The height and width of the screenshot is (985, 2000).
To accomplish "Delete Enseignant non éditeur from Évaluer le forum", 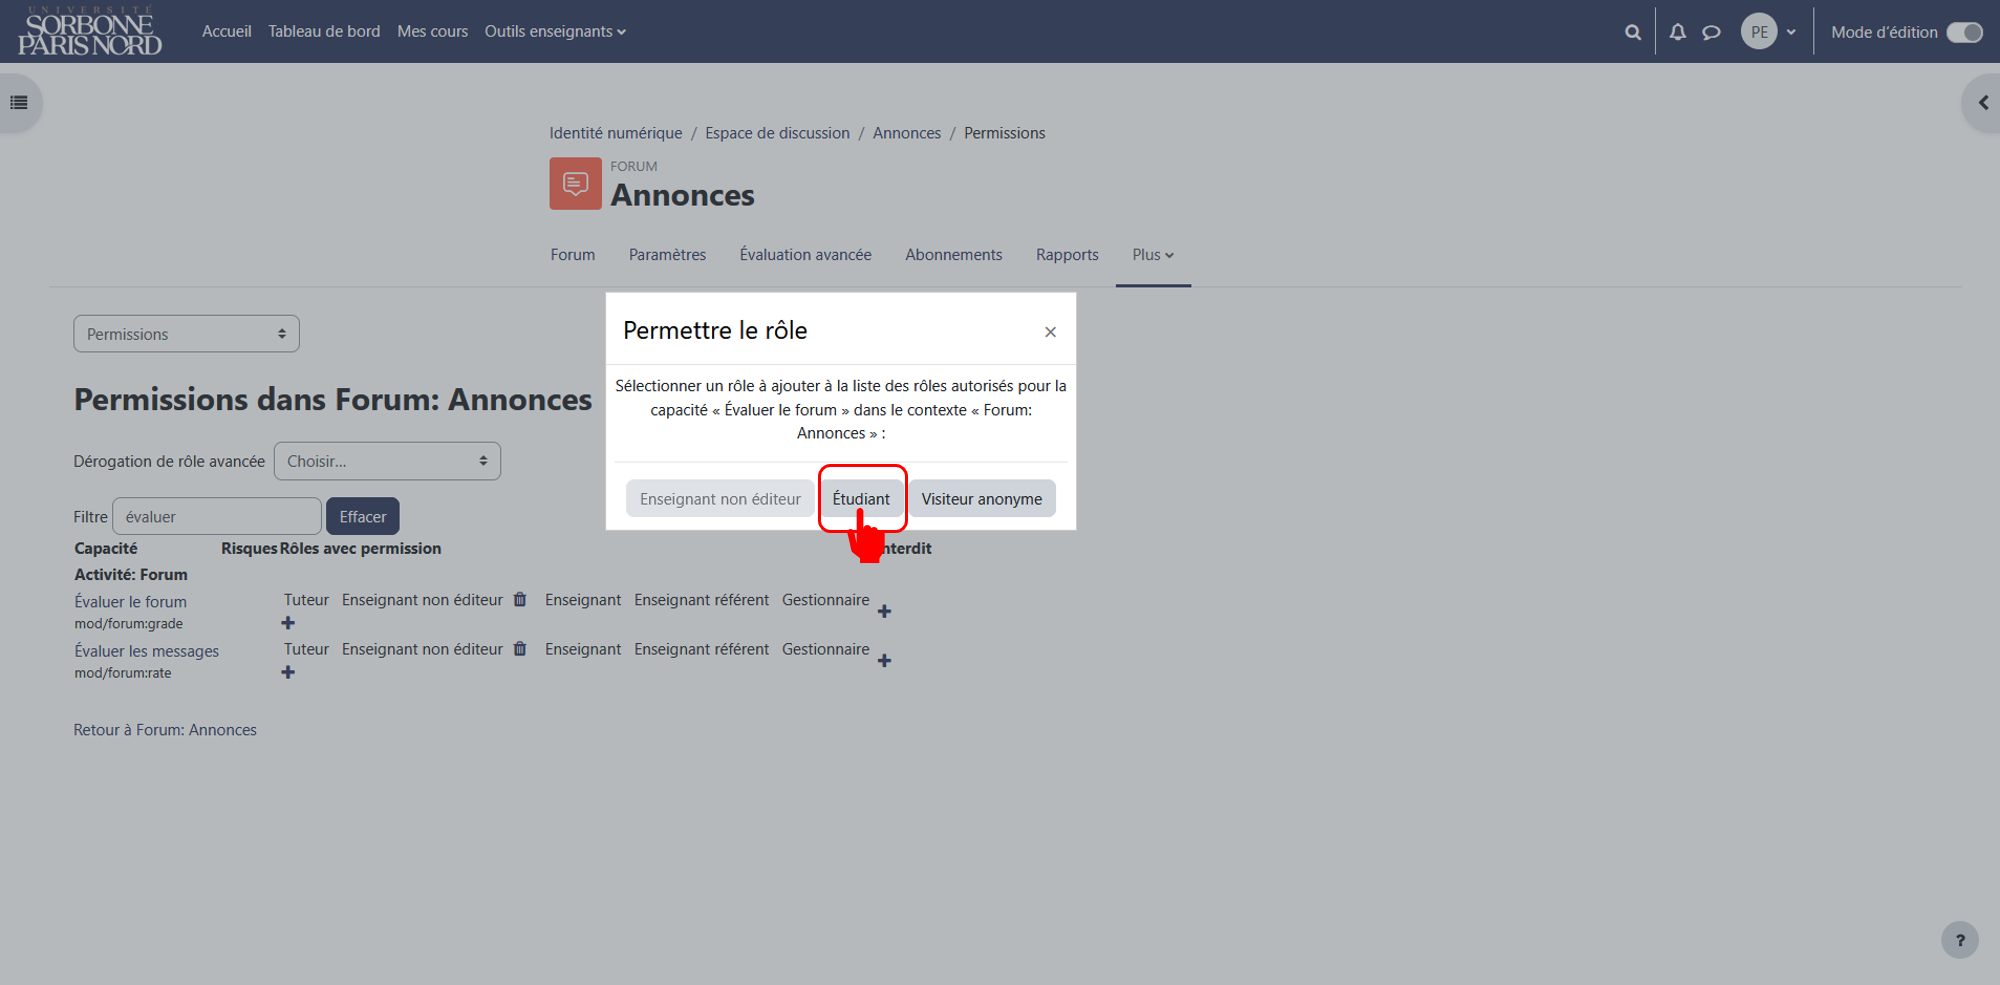I will pos(520,600).
